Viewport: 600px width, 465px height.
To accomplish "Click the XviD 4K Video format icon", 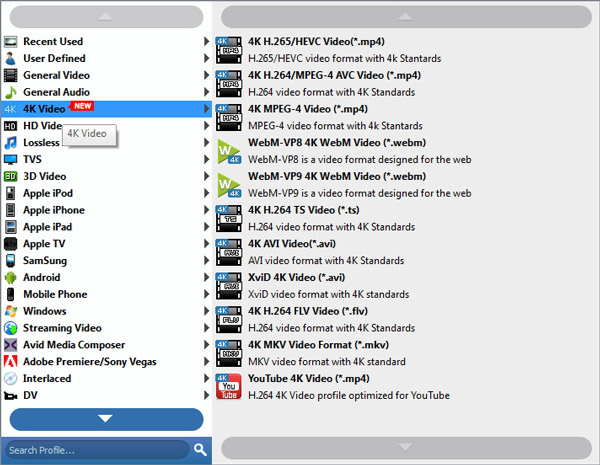I will click(x=228, y=286).
